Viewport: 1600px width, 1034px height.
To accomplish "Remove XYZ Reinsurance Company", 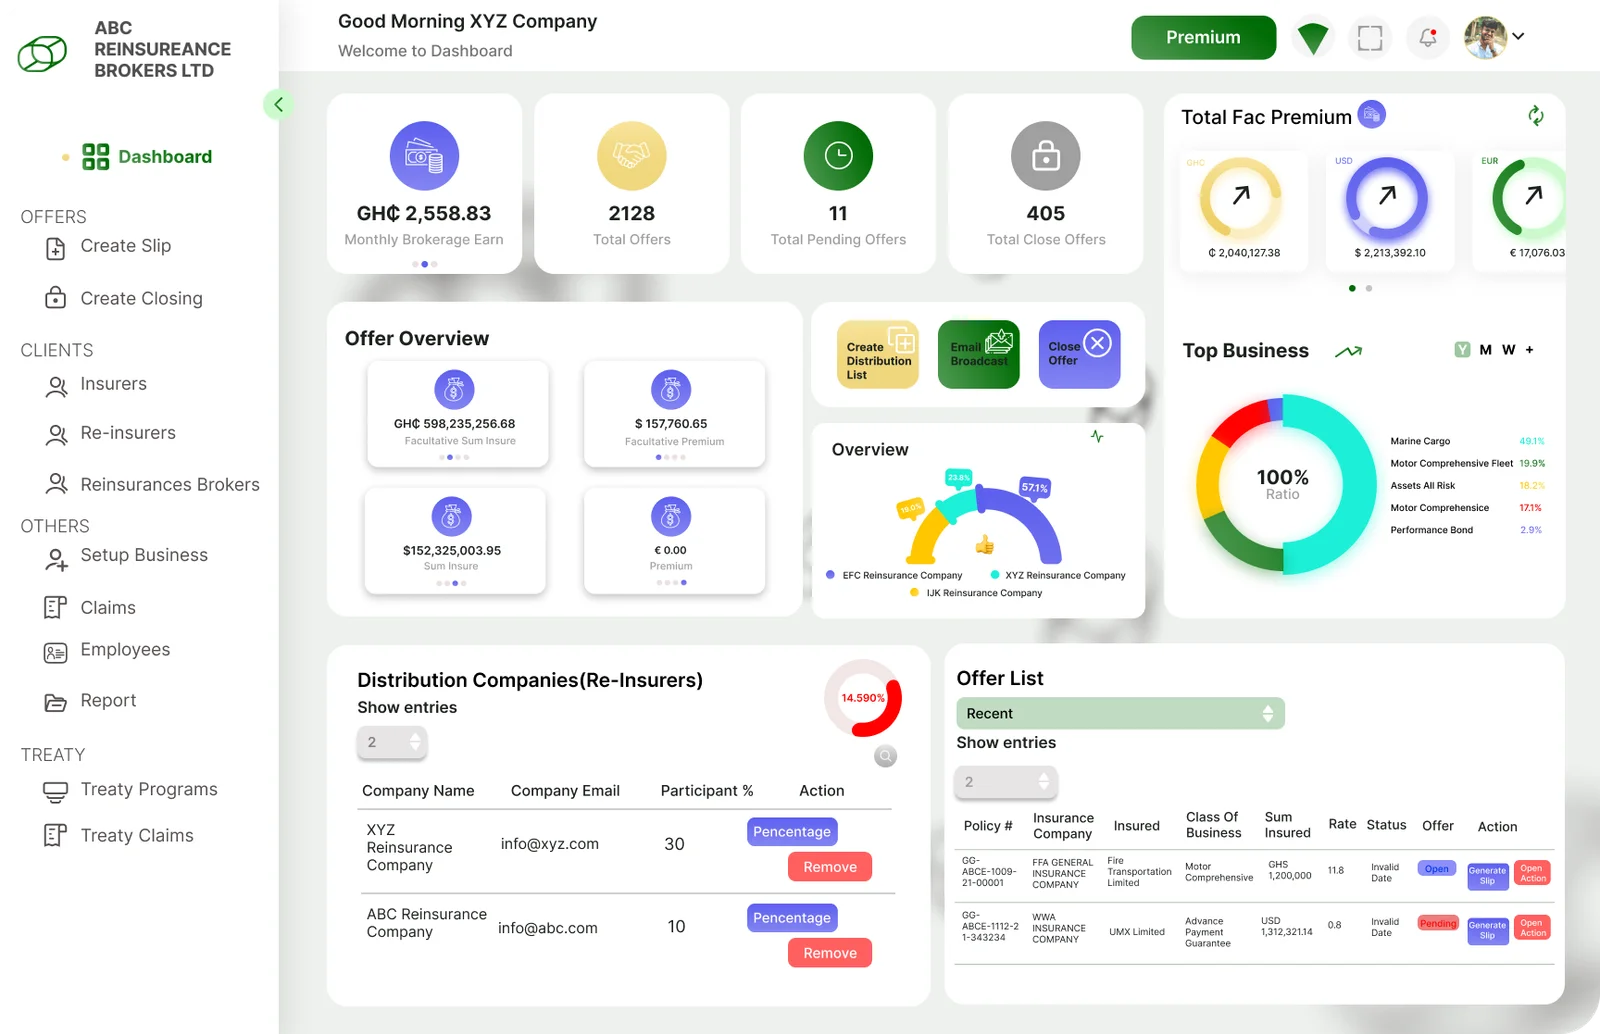I will 830,867.
